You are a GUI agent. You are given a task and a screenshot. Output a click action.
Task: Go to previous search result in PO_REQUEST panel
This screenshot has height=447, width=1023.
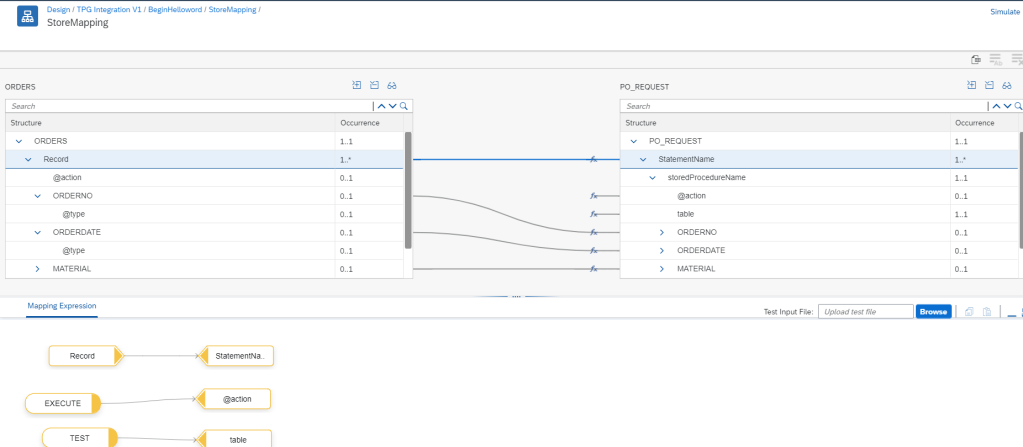click(x=995, y=106)
